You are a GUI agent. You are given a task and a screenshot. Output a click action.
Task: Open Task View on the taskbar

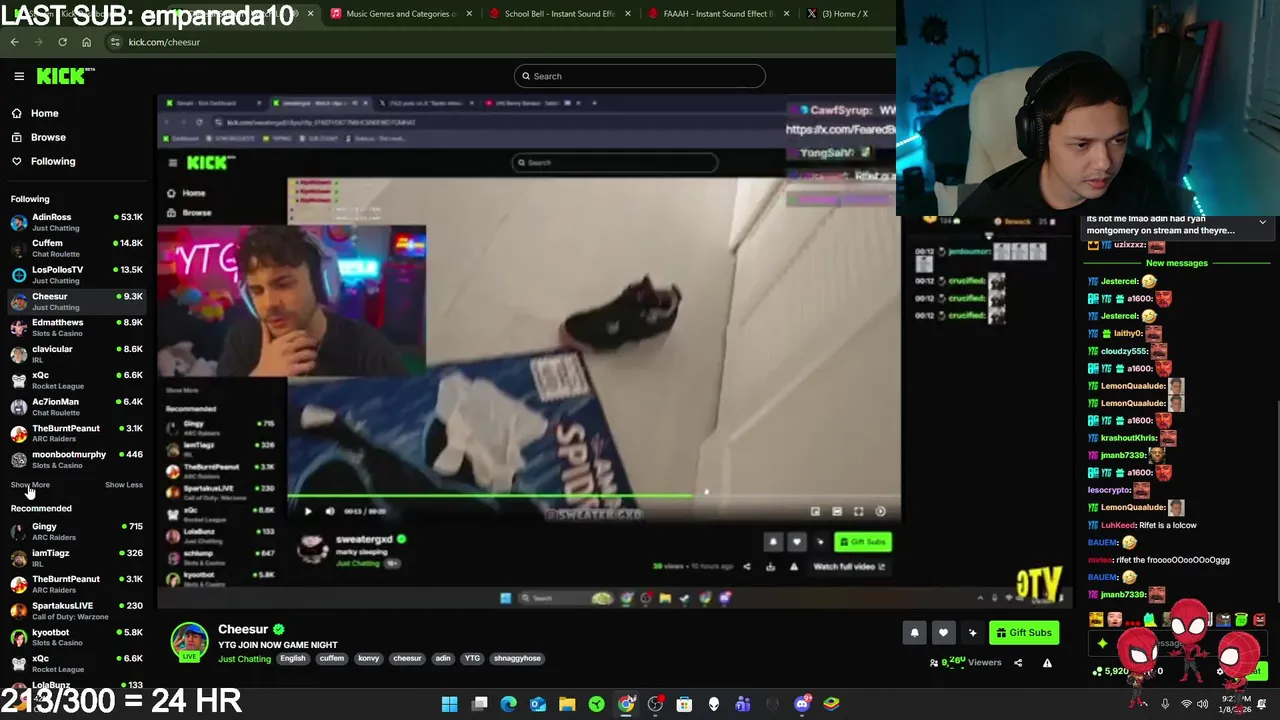coord(480,704)
